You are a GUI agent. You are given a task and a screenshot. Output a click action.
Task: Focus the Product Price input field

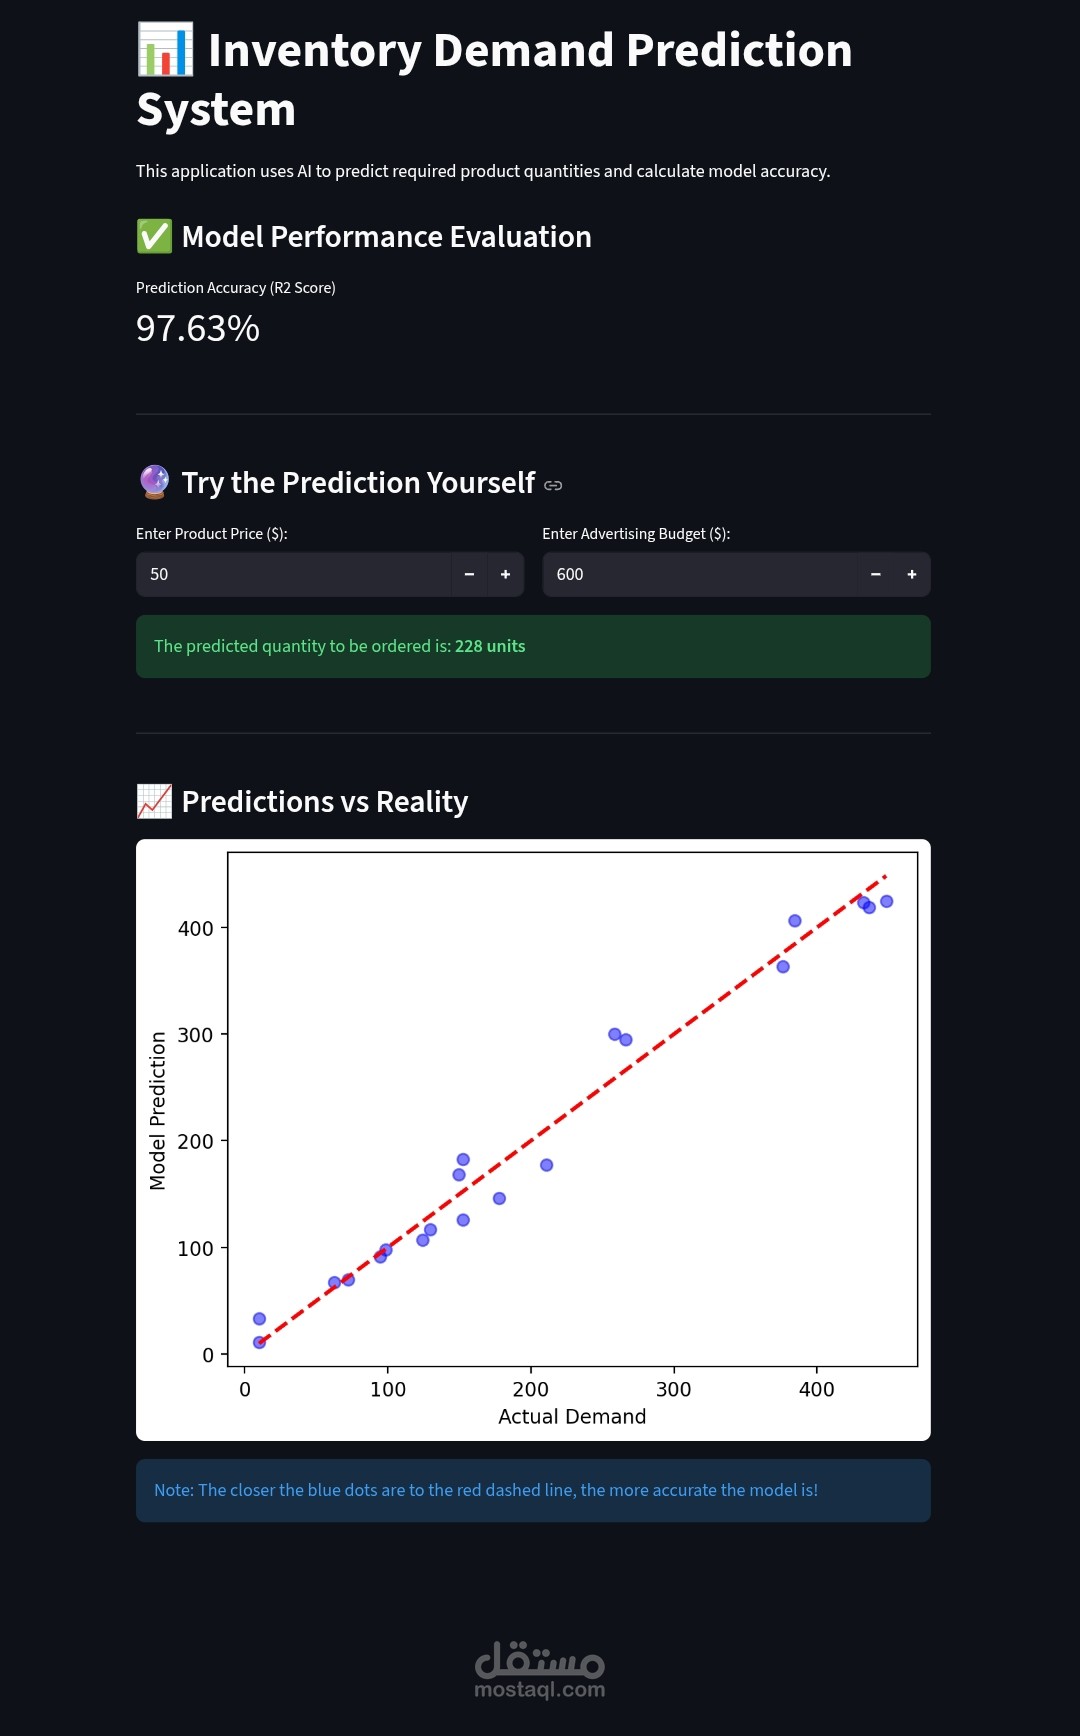pos(295,574)
